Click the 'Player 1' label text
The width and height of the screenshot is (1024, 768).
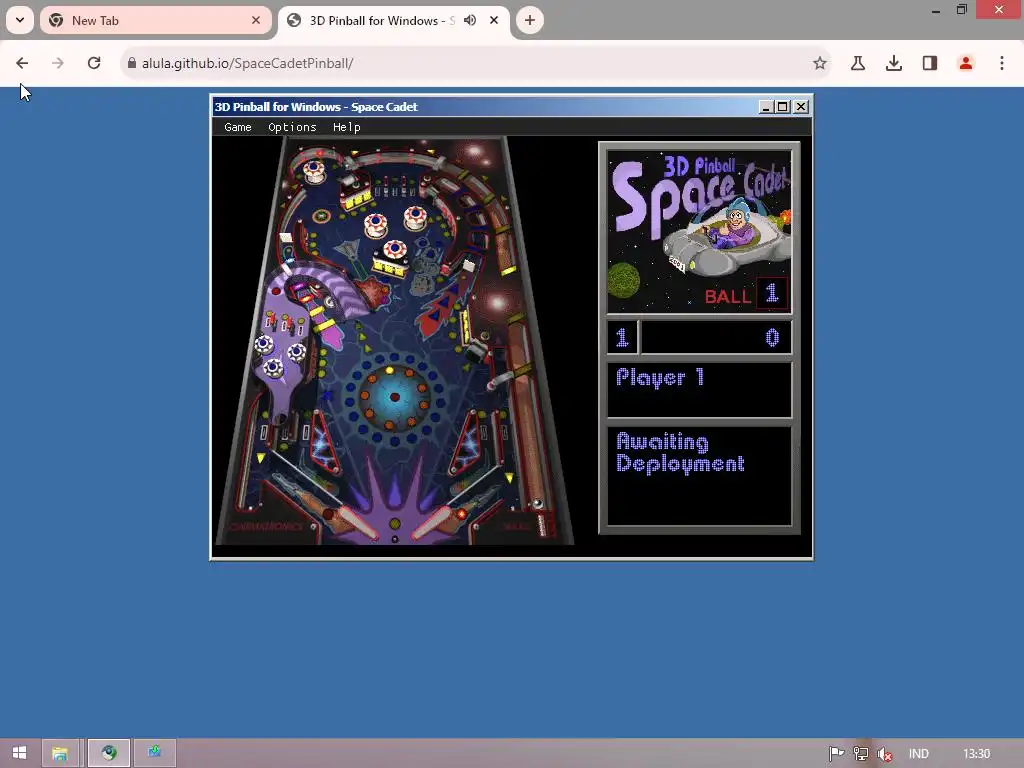pos(660,377)
